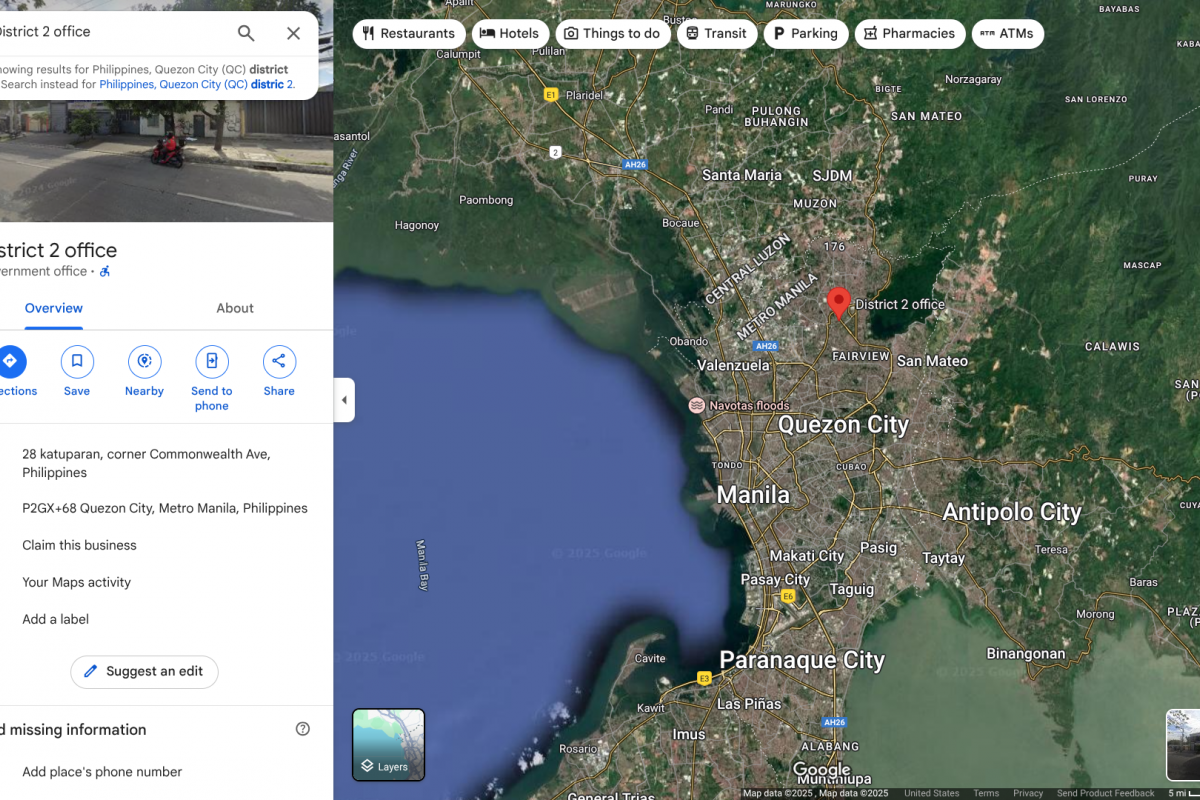Filter map by Restaurants
The width and height of the screenshot is (1200, 800).
[x=408, y=33]
